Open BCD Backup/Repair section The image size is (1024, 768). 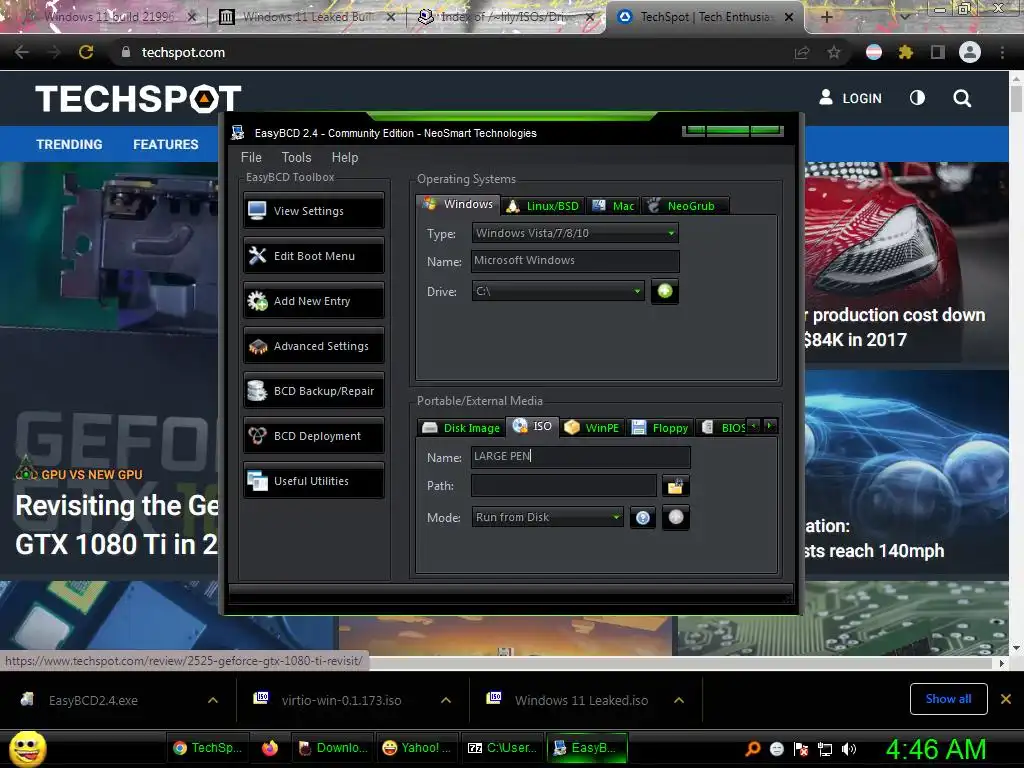(313, 391)
